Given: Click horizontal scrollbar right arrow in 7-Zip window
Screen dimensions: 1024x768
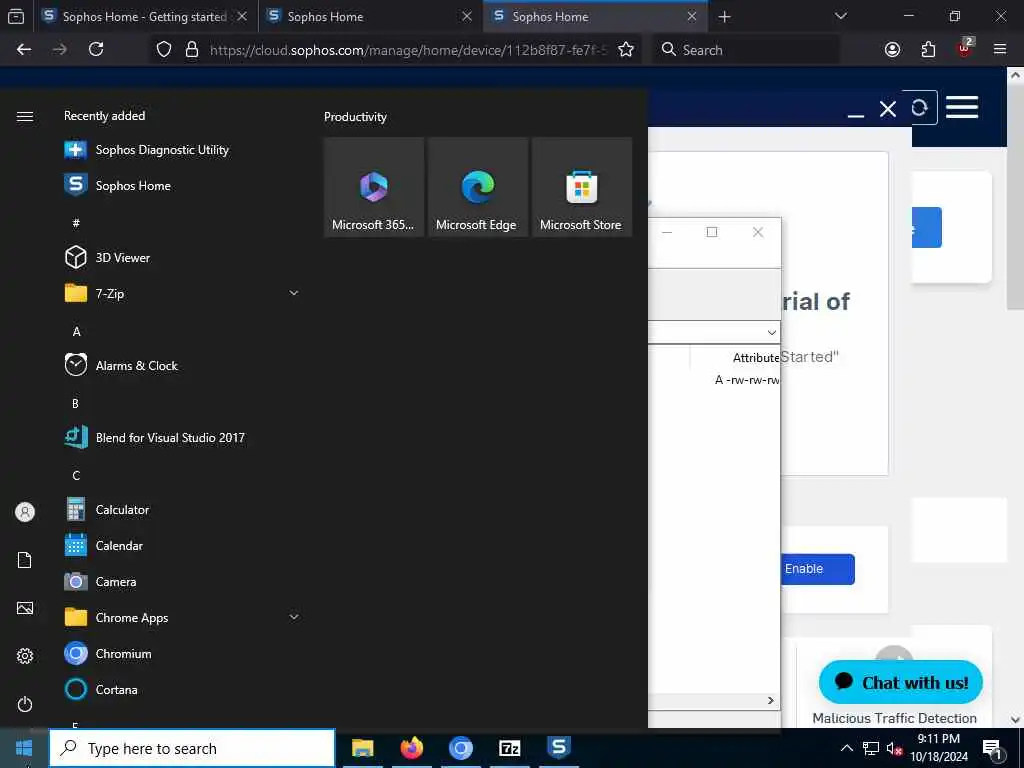Looking at the screenshot, I should pyautogui.click(x=771, y=701).
